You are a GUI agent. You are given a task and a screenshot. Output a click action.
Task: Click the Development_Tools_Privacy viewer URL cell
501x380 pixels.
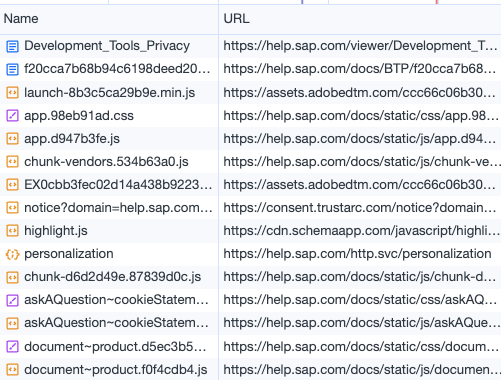360,46
